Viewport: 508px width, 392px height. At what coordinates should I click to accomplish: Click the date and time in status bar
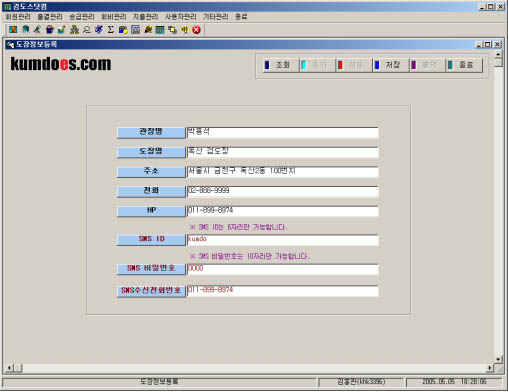pyautogui.click(x=454, y=382)
